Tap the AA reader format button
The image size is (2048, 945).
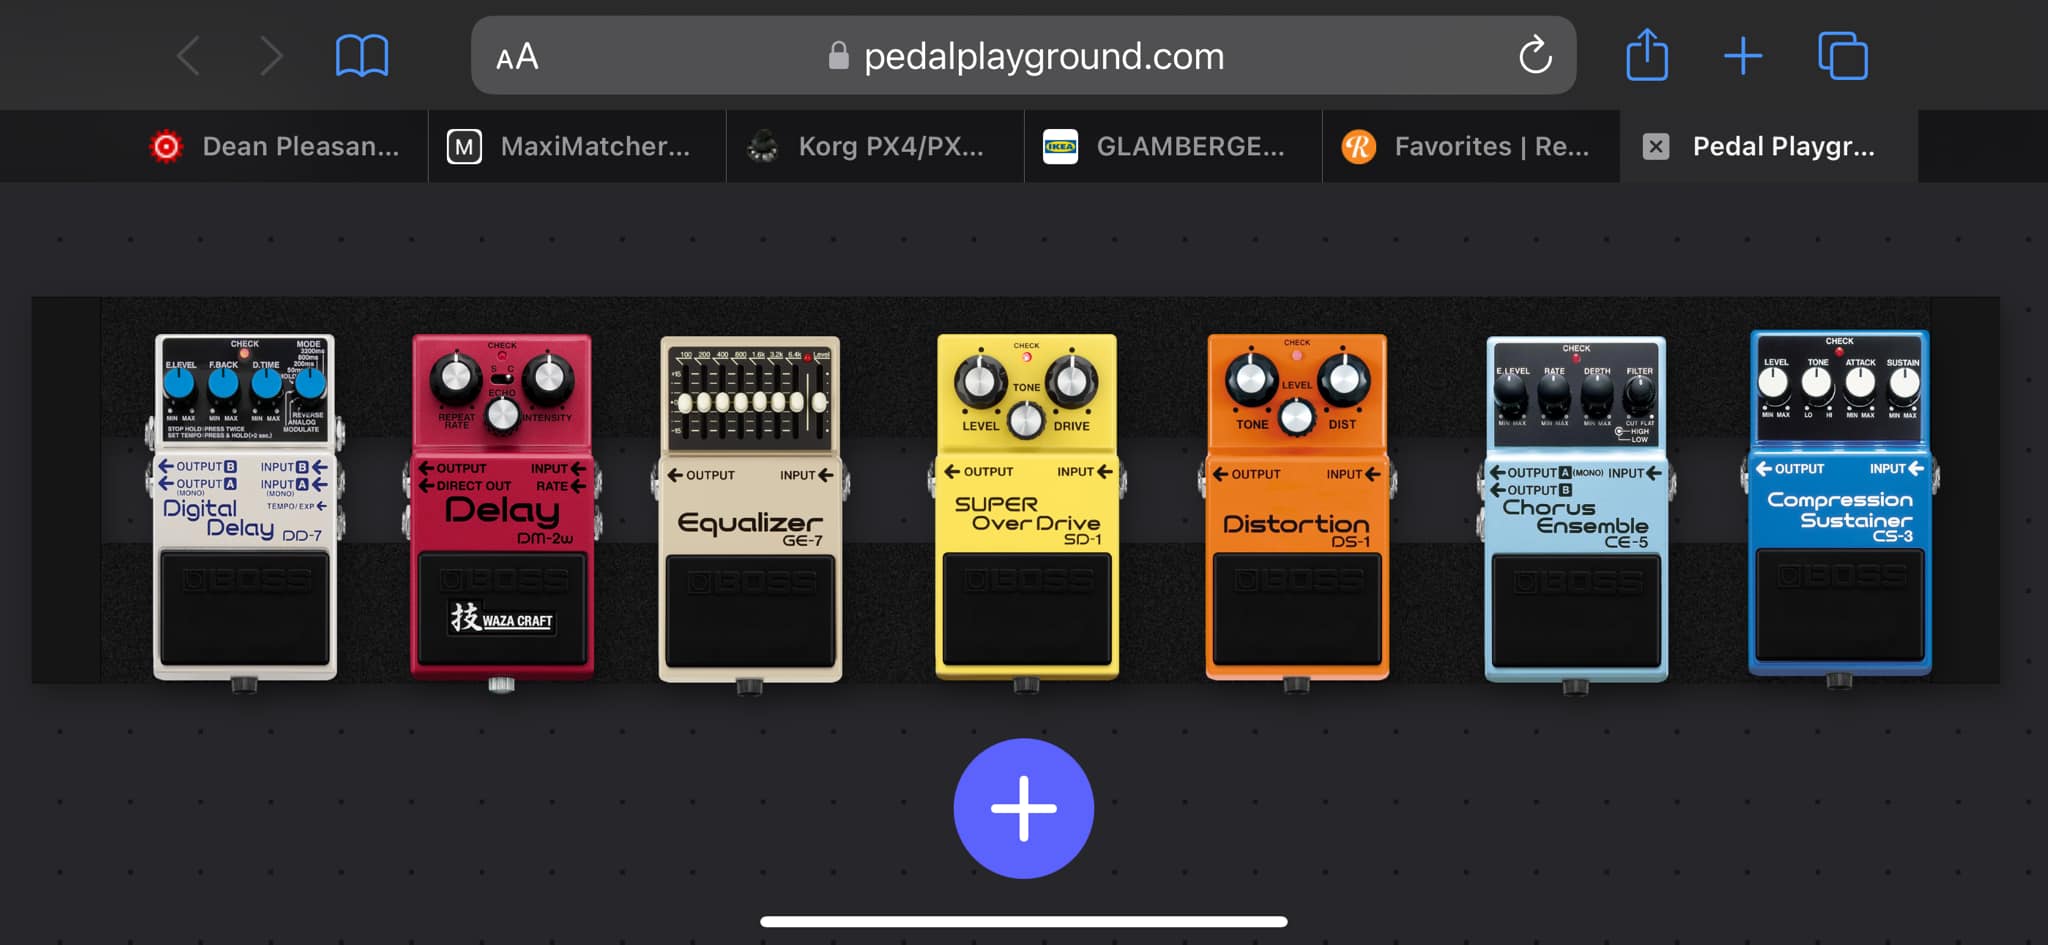tap(517, 57)
